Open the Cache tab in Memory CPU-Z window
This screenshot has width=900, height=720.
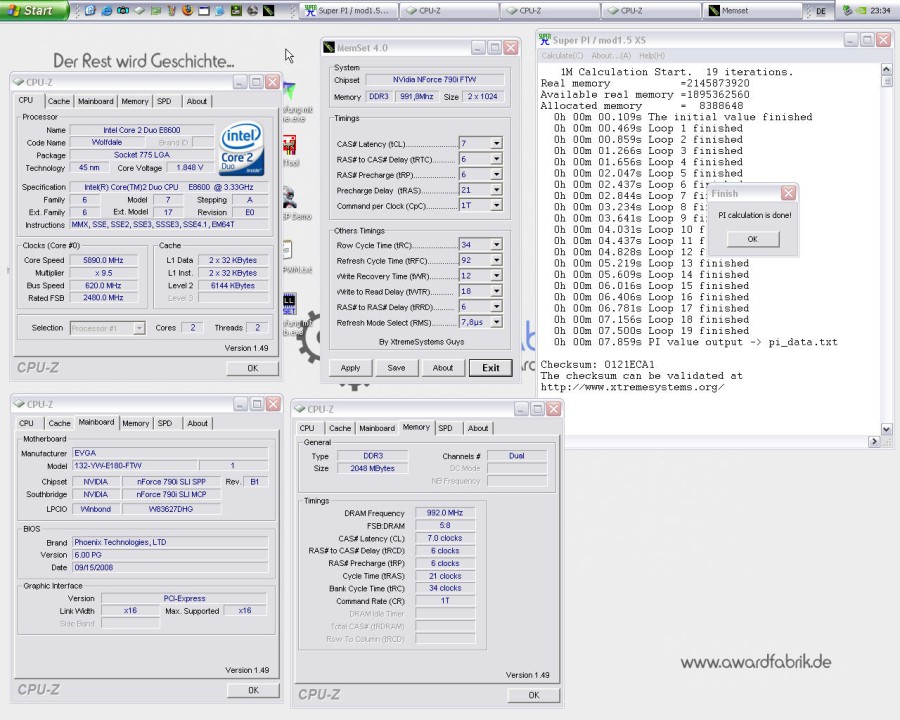[340, 428]
